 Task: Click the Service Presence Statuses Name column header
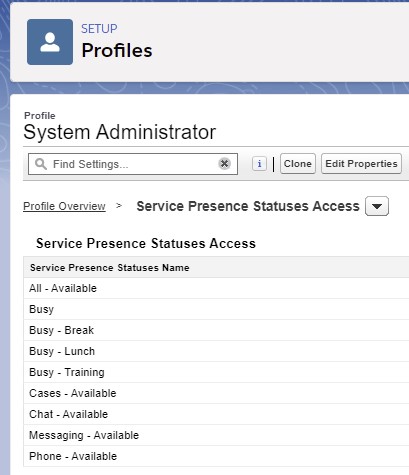coord(110,267)
